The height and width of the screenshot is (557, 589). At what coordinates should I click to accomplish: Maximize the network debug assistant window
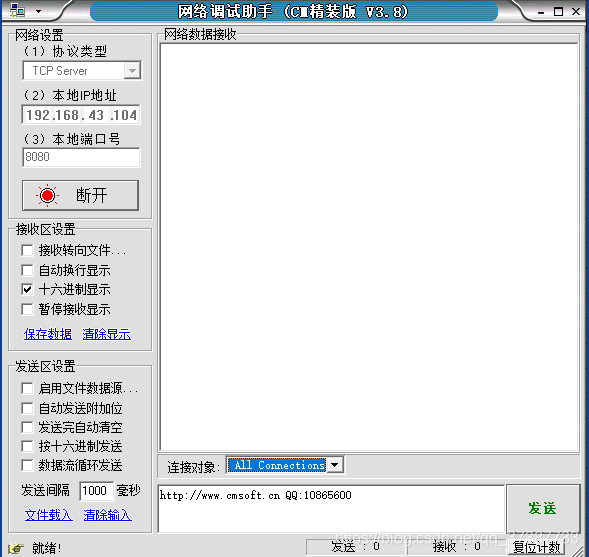[x=559, y=12]
